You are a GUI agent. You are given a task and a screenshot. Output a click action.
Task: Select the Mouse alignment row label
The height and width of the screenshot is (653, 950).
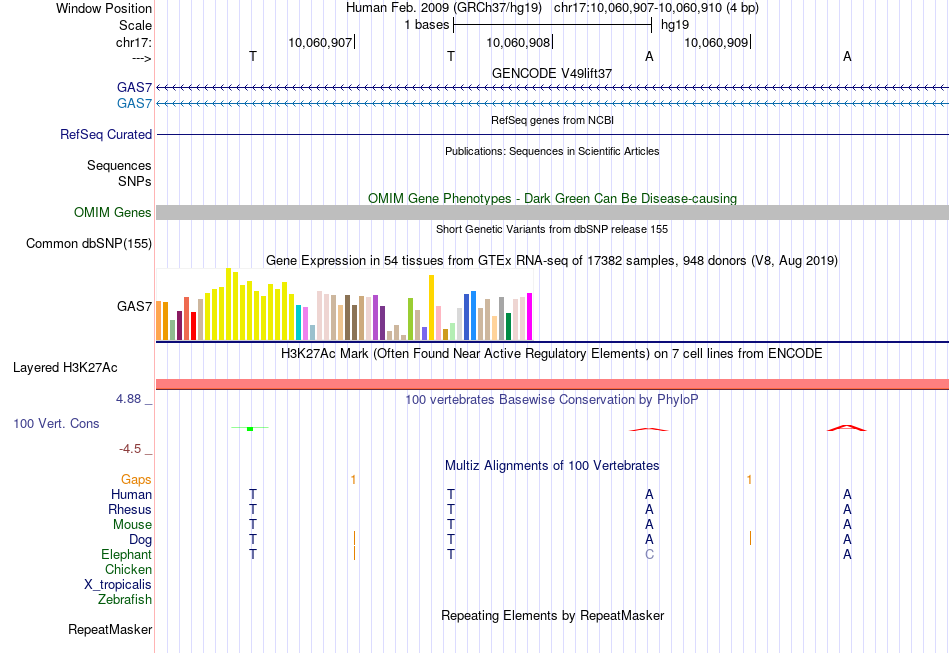pos(132,525)
